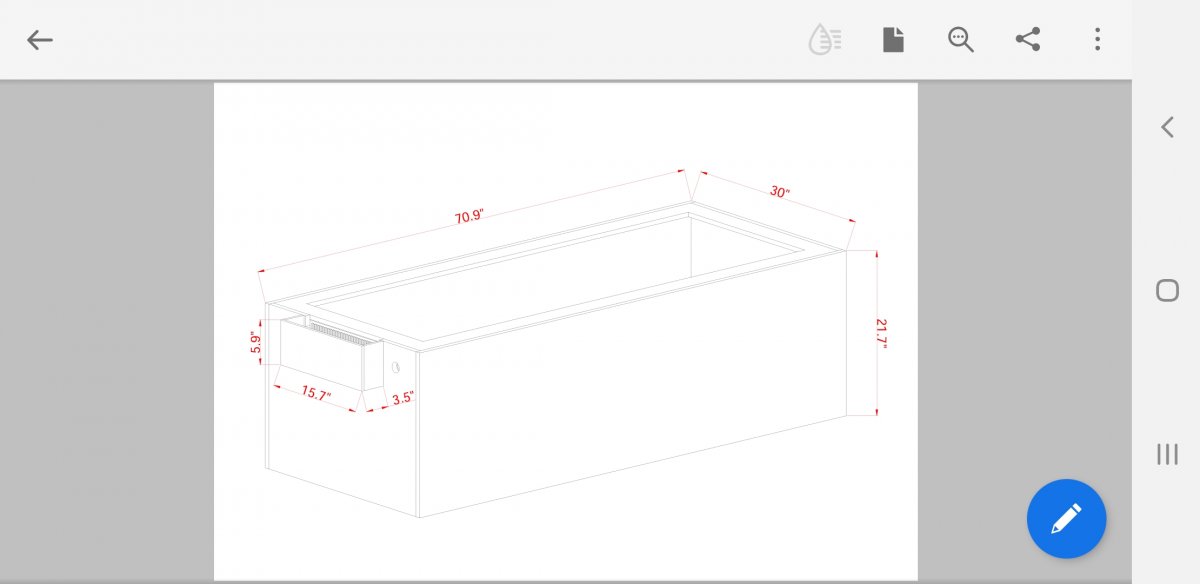
Task: Tap the grey margin left of the page
Action: coord(107,331)
